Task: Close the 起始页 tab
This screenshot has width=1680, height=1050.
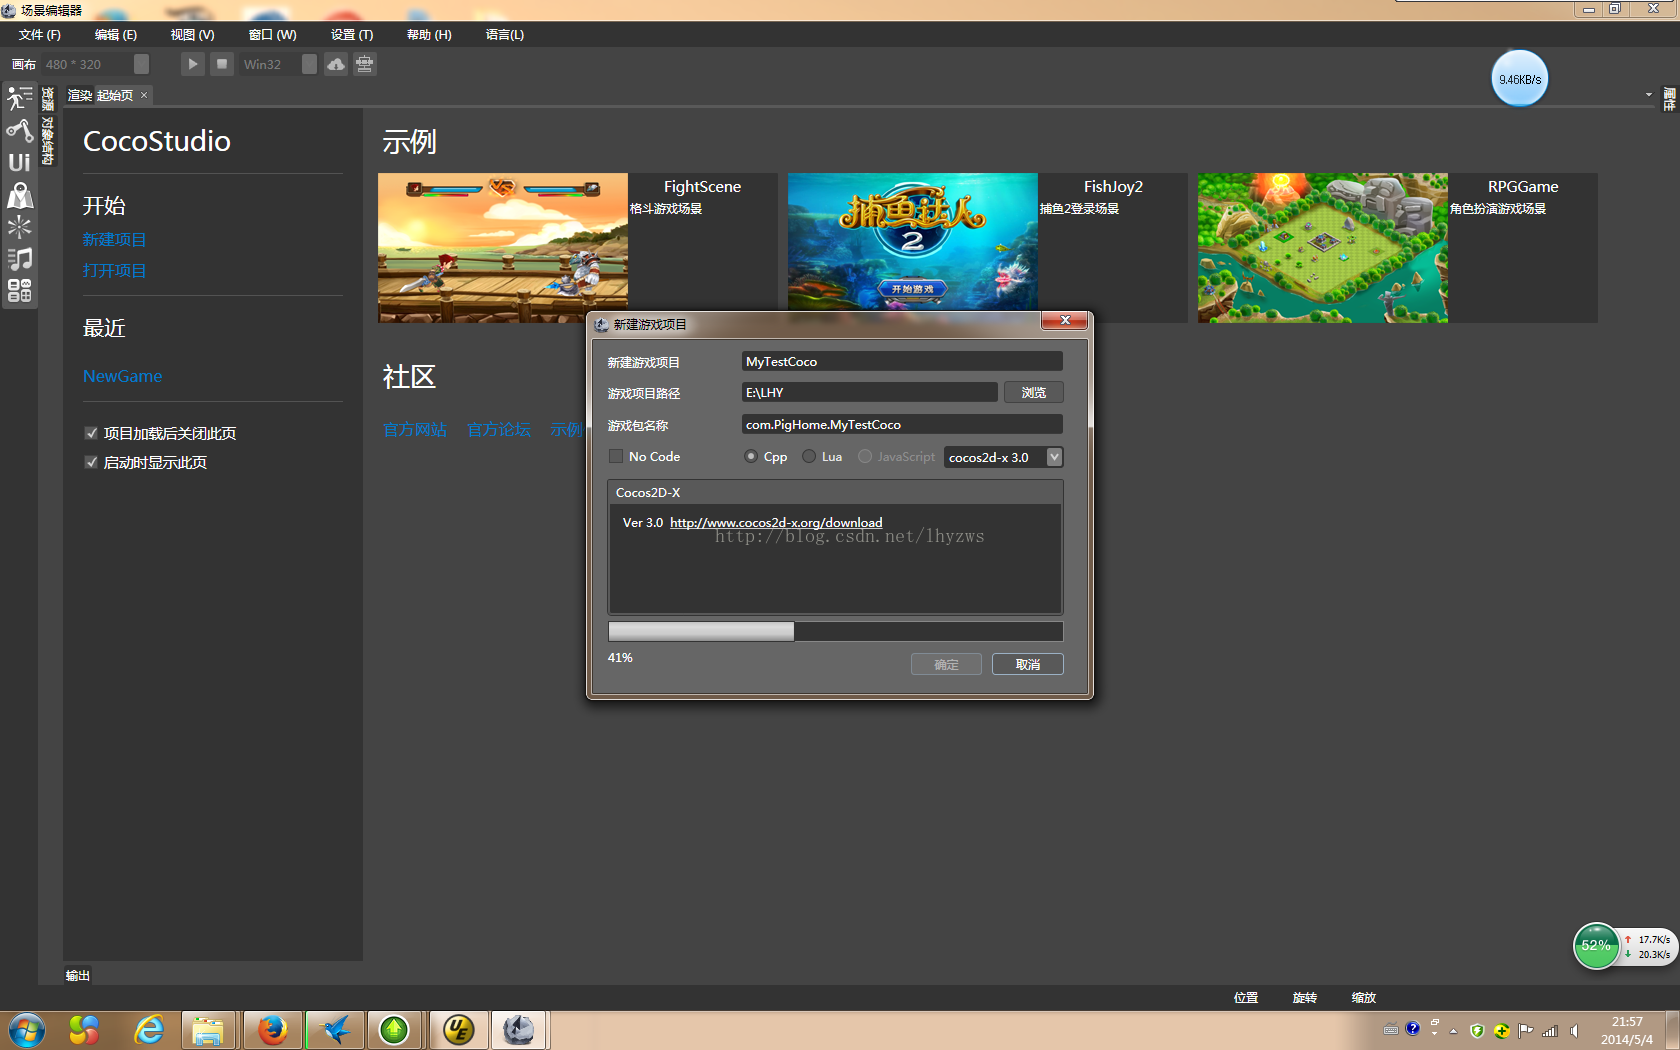Action: pos(144,95)
